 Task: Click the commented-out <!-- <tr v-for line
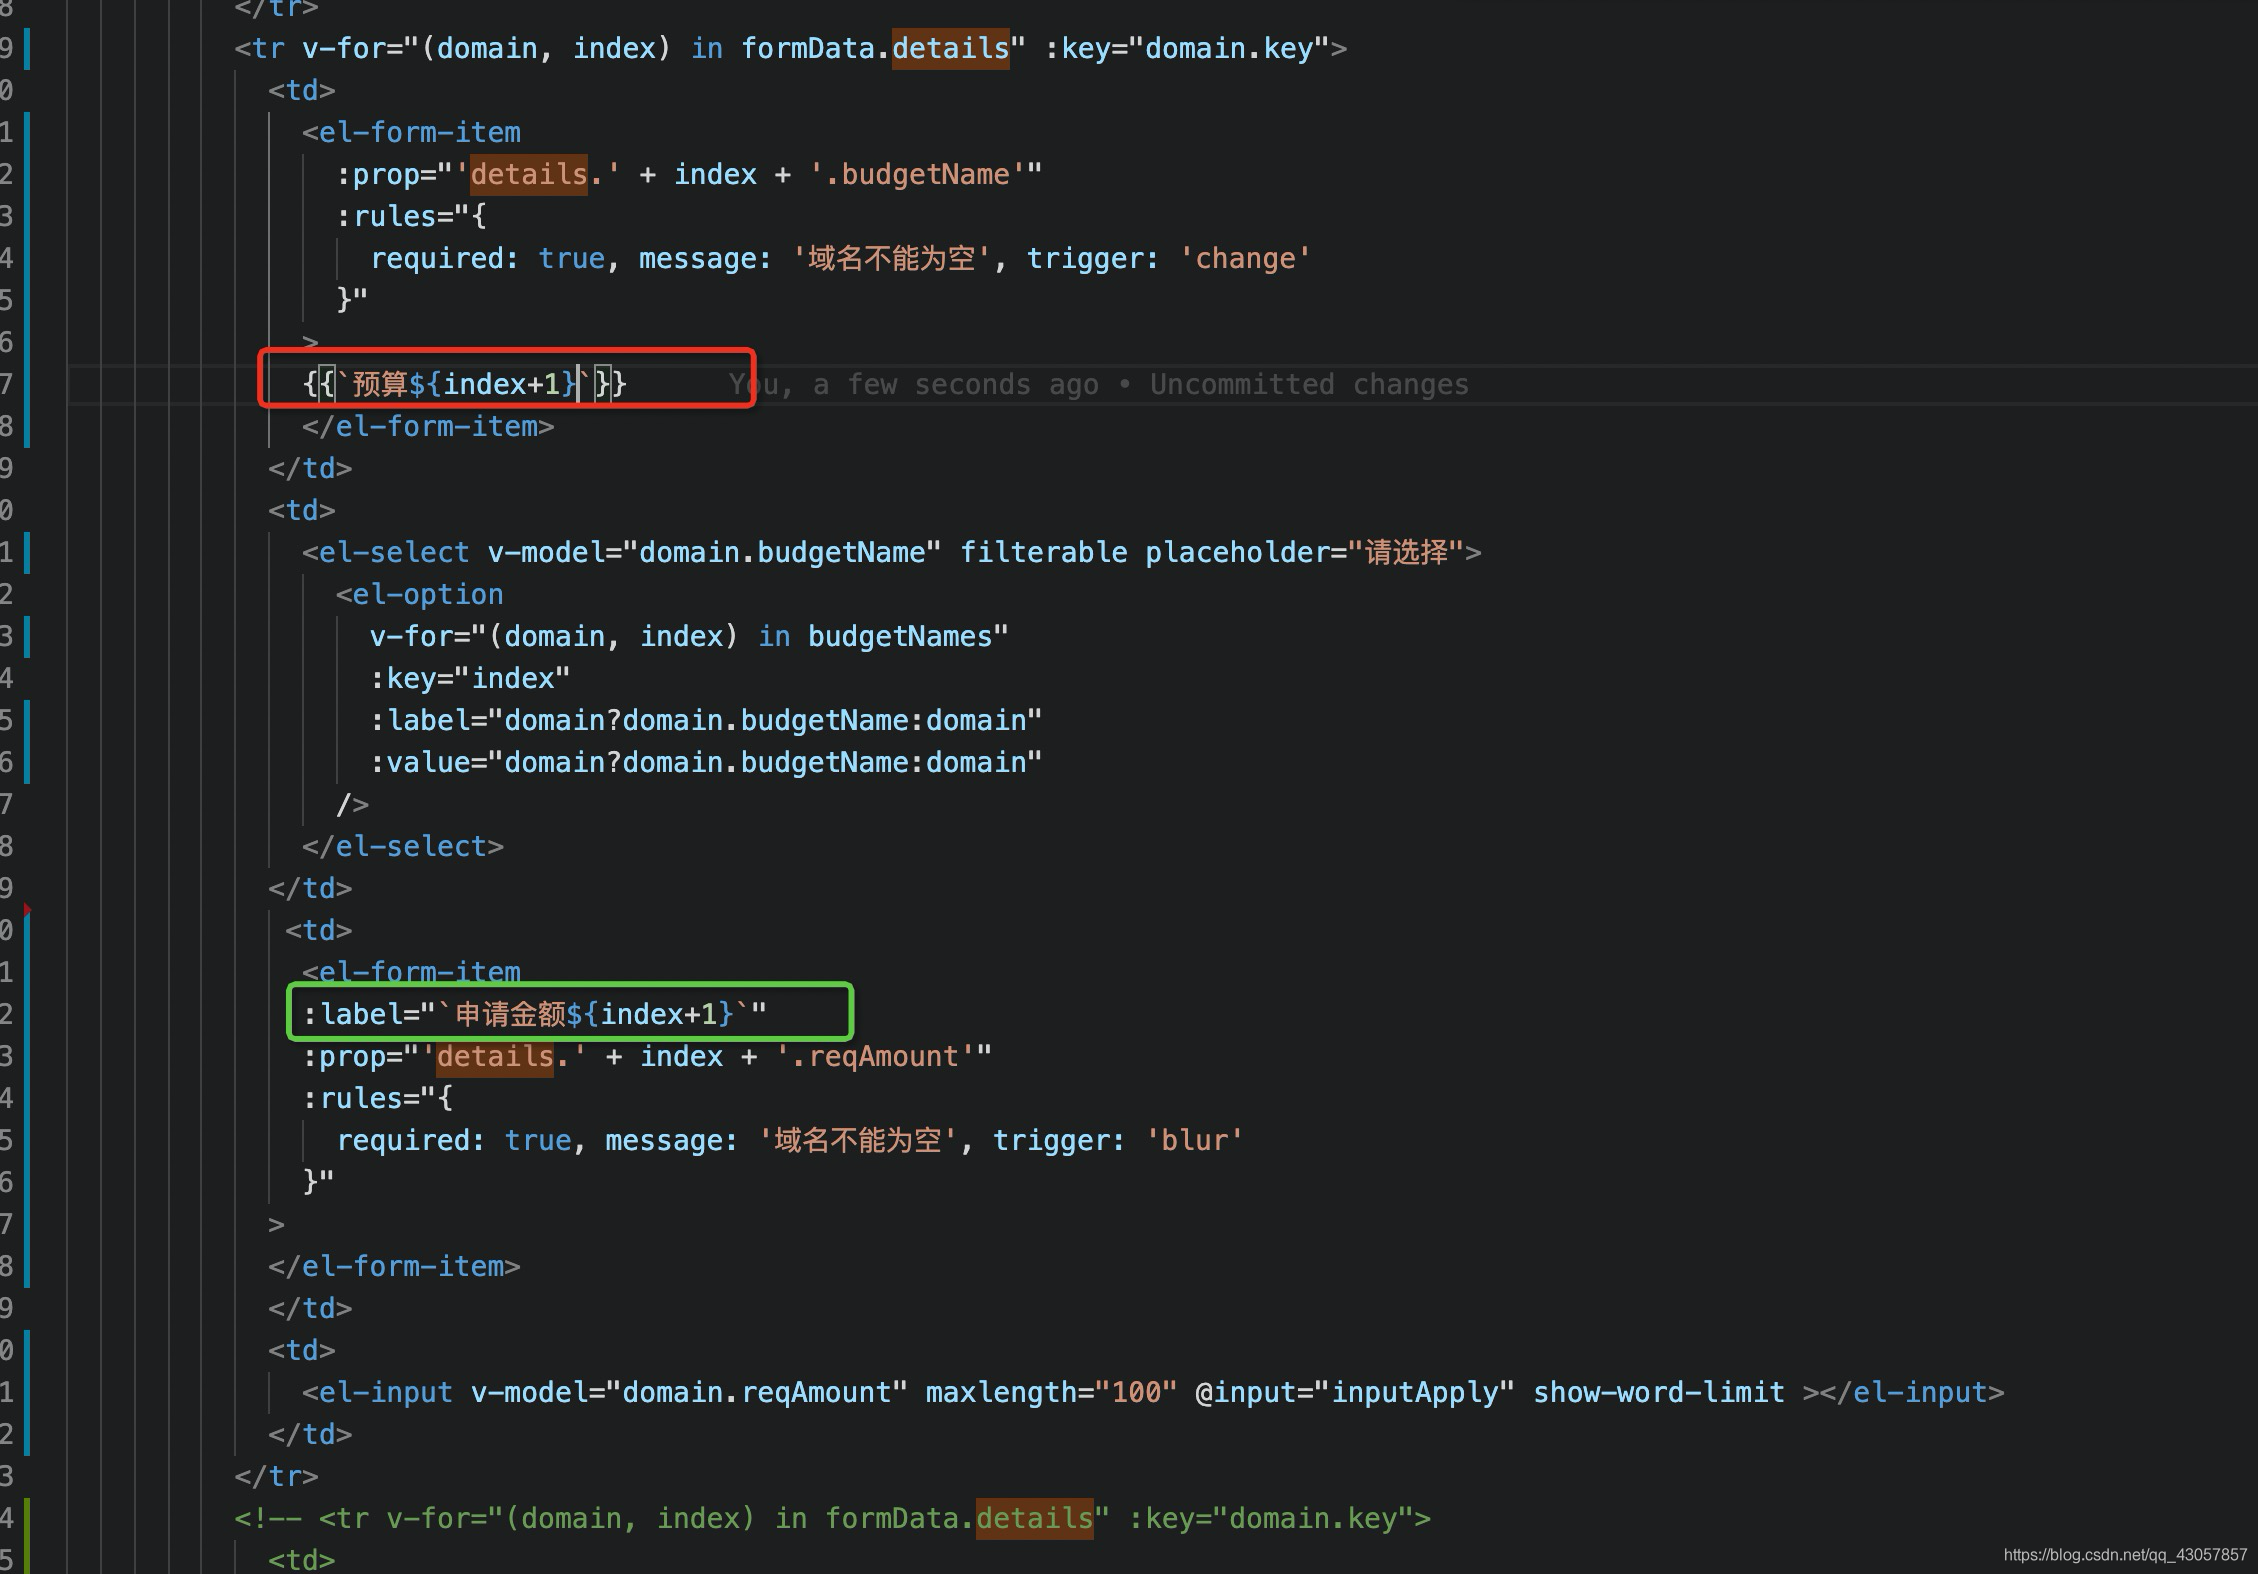click(832, 1519)
